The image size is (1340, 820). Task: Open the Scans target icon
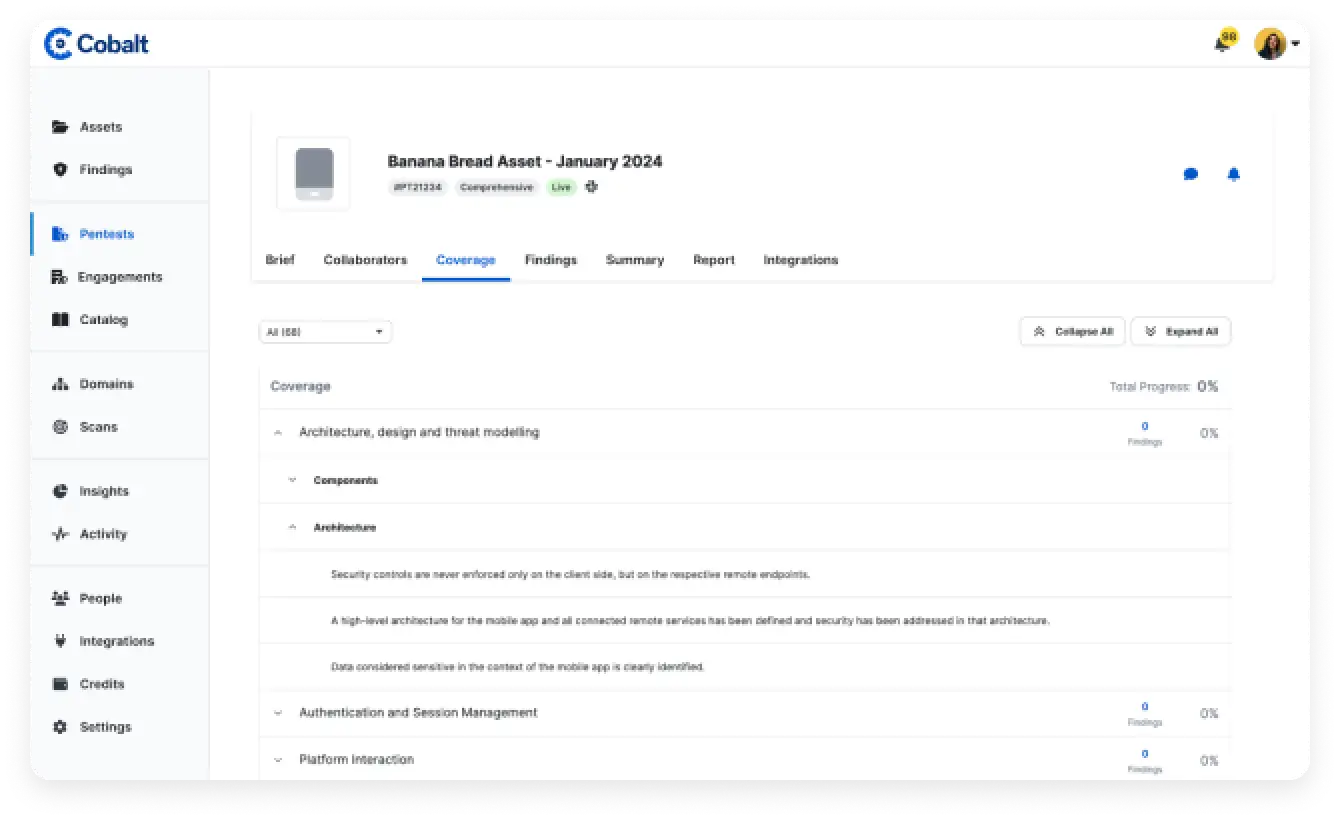point(60,427)
